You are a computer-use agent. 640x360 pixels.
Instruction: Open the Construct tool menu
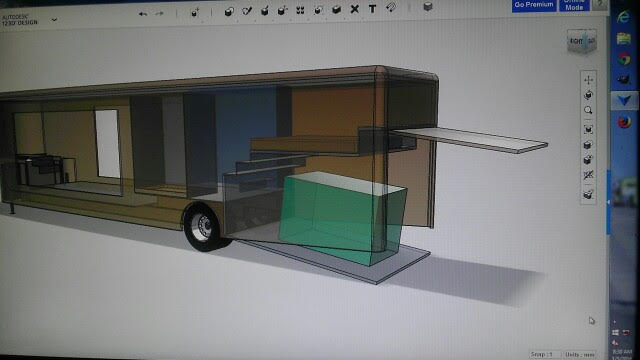pyautogui.click(x=265, y=11)
